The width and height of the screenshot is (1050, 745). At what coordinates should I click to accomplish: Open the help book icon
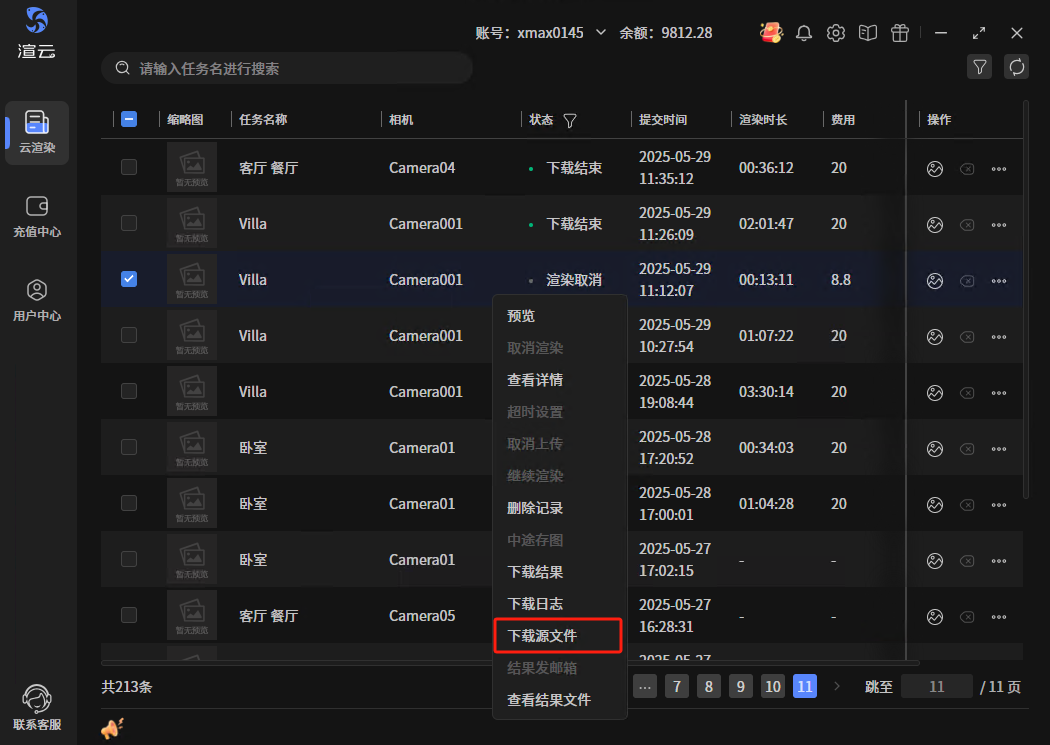[868, 33]
